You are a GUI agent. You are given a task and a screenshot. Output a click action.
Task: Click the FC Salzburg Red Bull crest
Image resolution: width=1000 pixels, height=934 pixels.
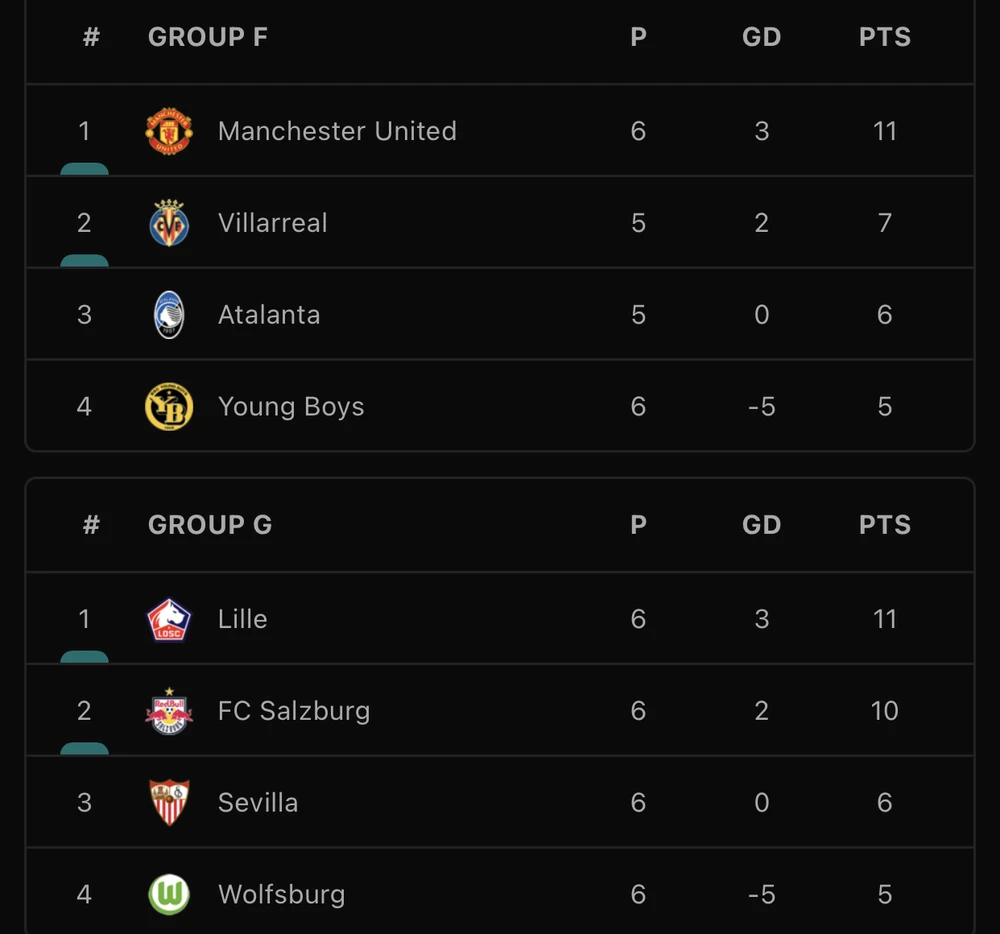click(x=169, y=711)
